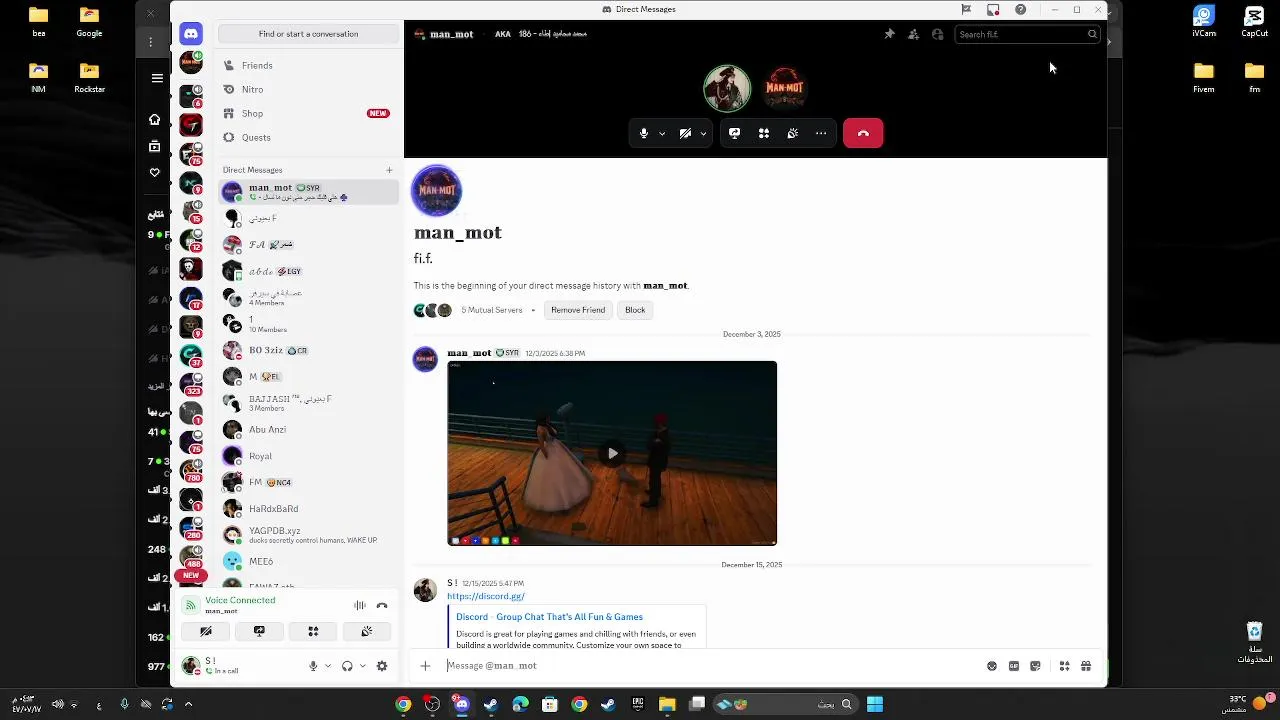Open the Abu Anzi direct message
Screen dimensions: 1280x720
308,430
